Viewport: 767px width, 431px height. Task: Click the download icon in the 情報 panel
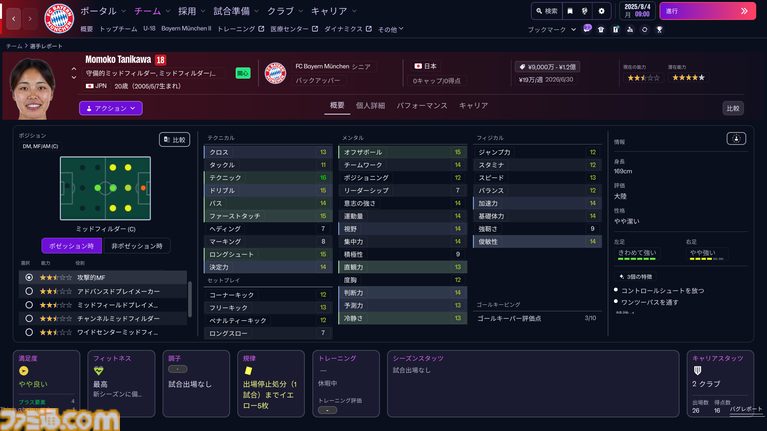735,139
